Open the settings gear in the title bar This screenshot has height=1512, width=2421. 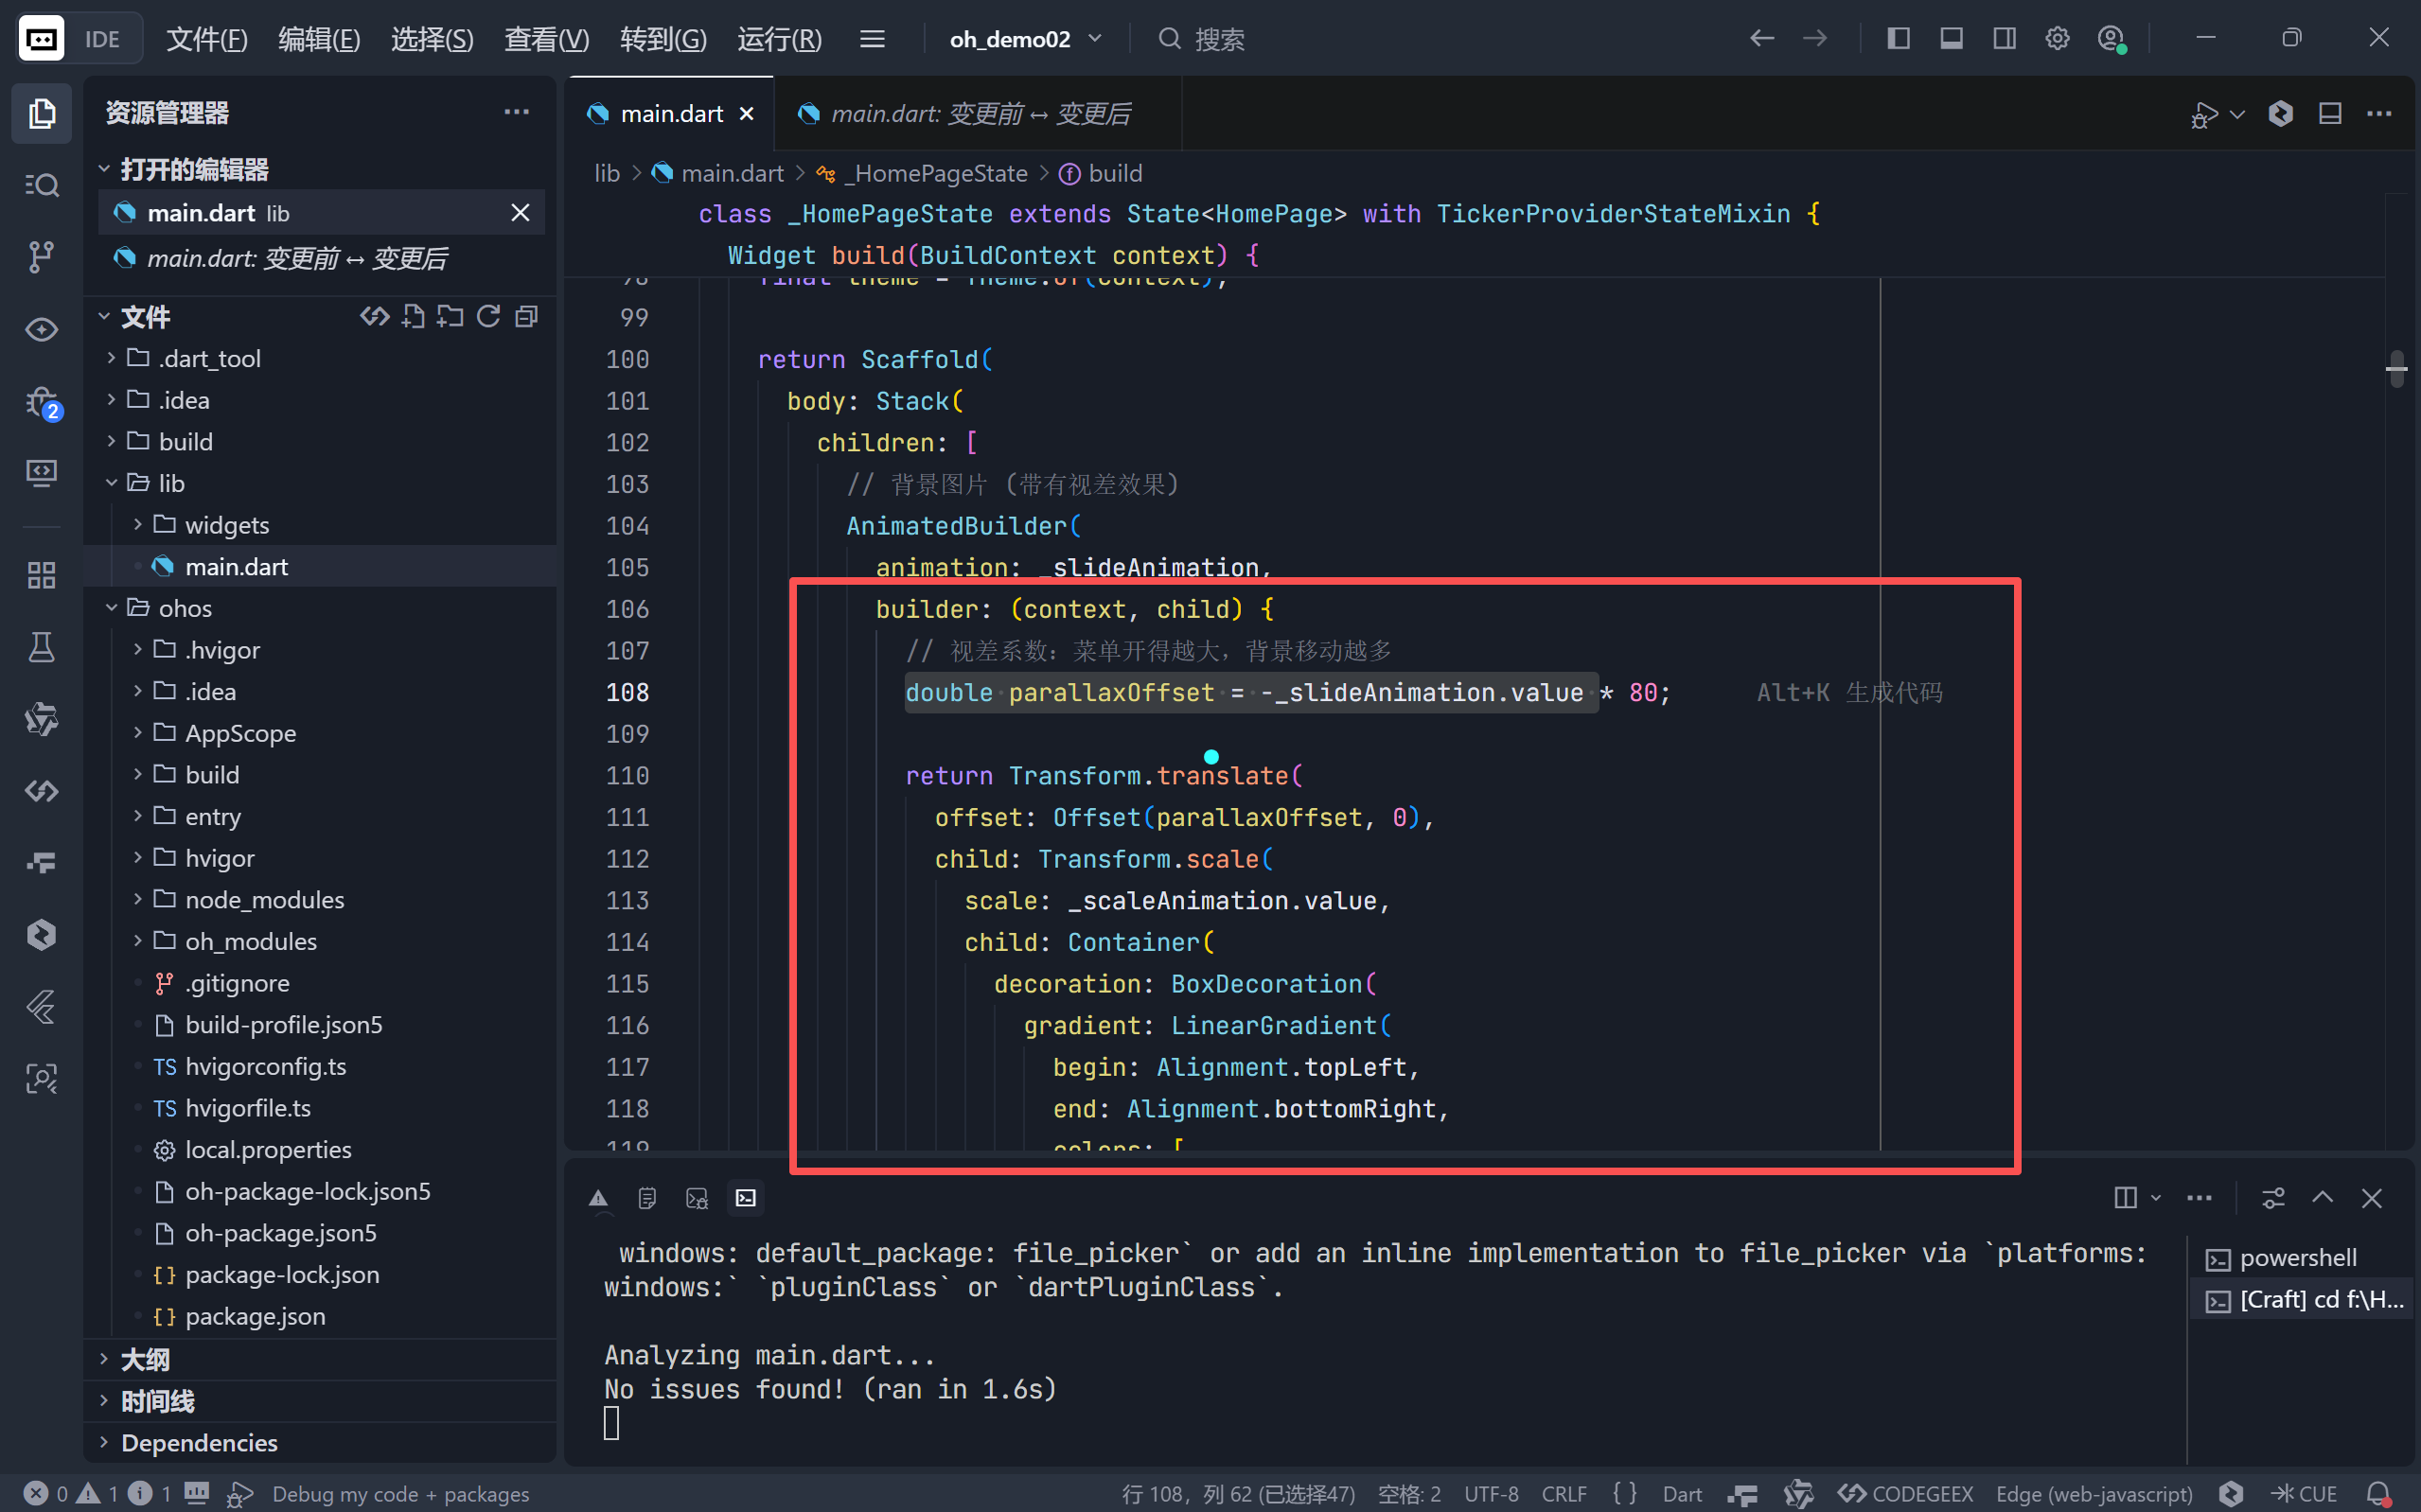(2057, 39)
